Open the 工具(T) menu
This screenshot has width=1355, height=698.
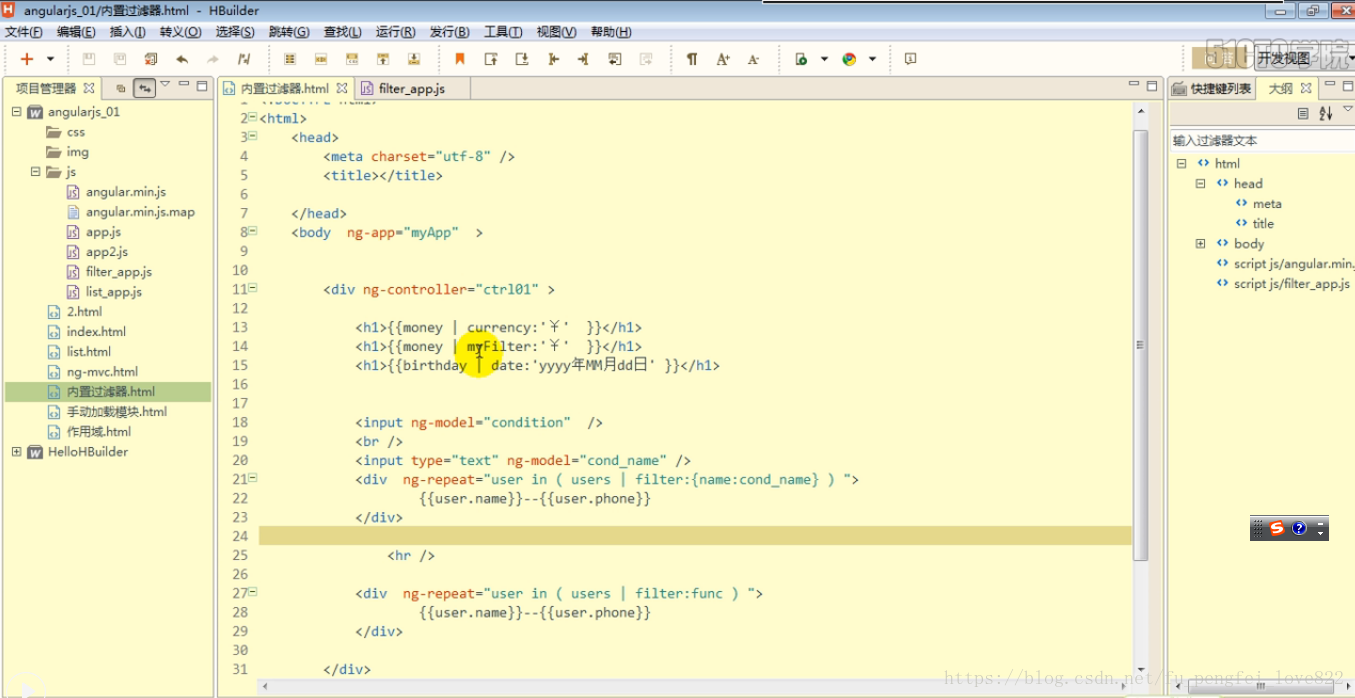[x=503, y=32]
